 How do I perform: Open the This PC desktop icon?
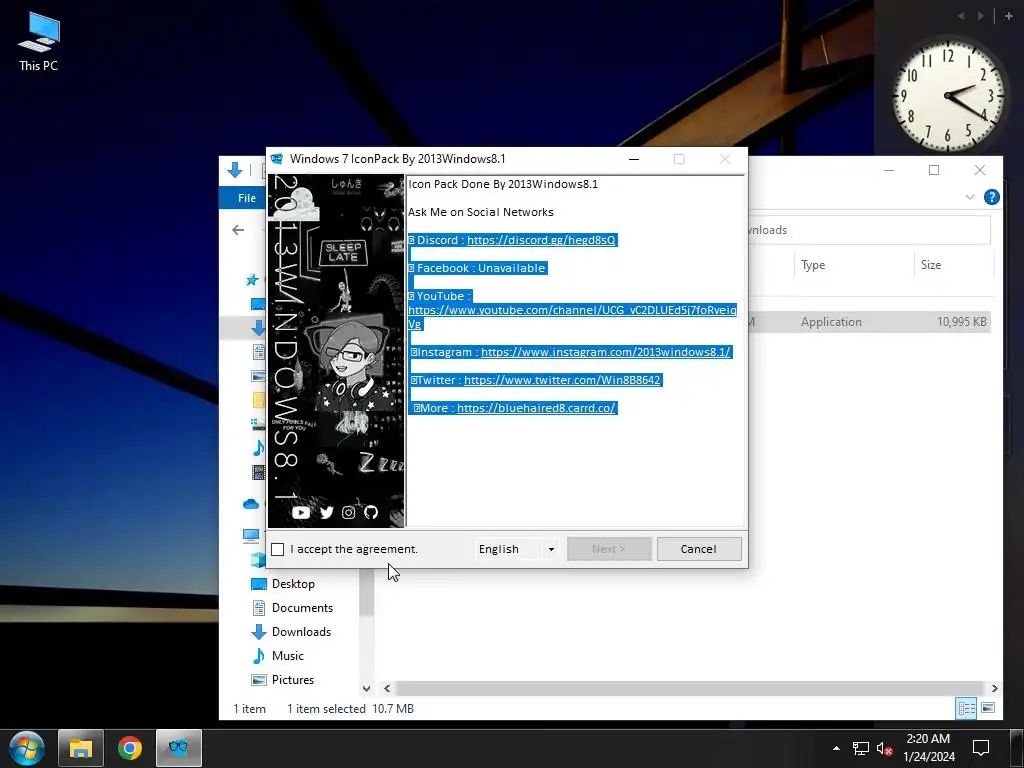tap(39, 40)
